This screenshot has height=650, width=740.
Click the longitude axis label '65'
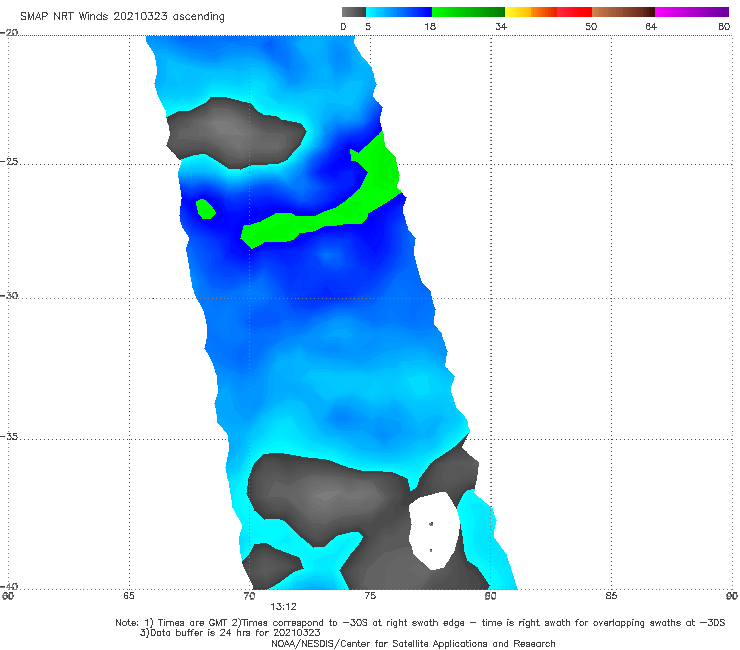click(x=129, y=596)
